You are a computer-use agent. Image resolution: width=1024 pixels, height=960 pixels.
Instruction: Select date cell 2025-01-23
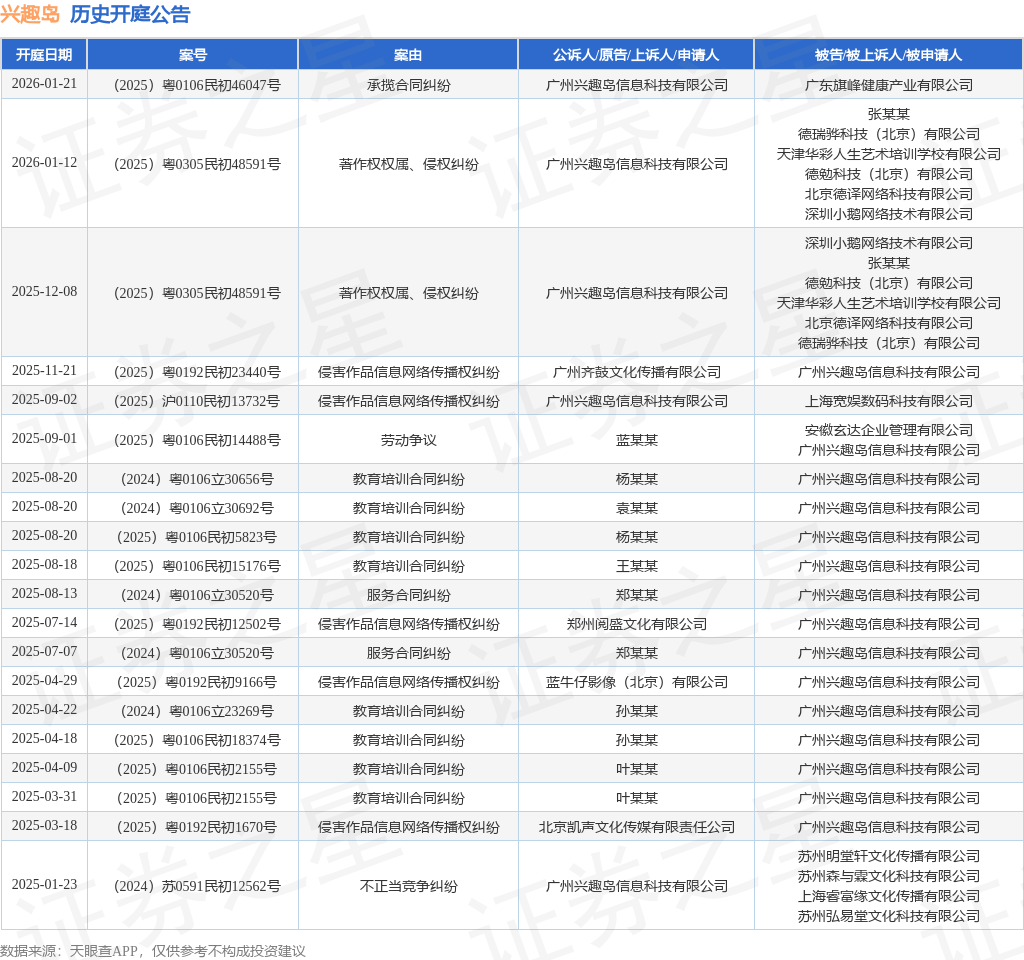(x=44, y=885)
